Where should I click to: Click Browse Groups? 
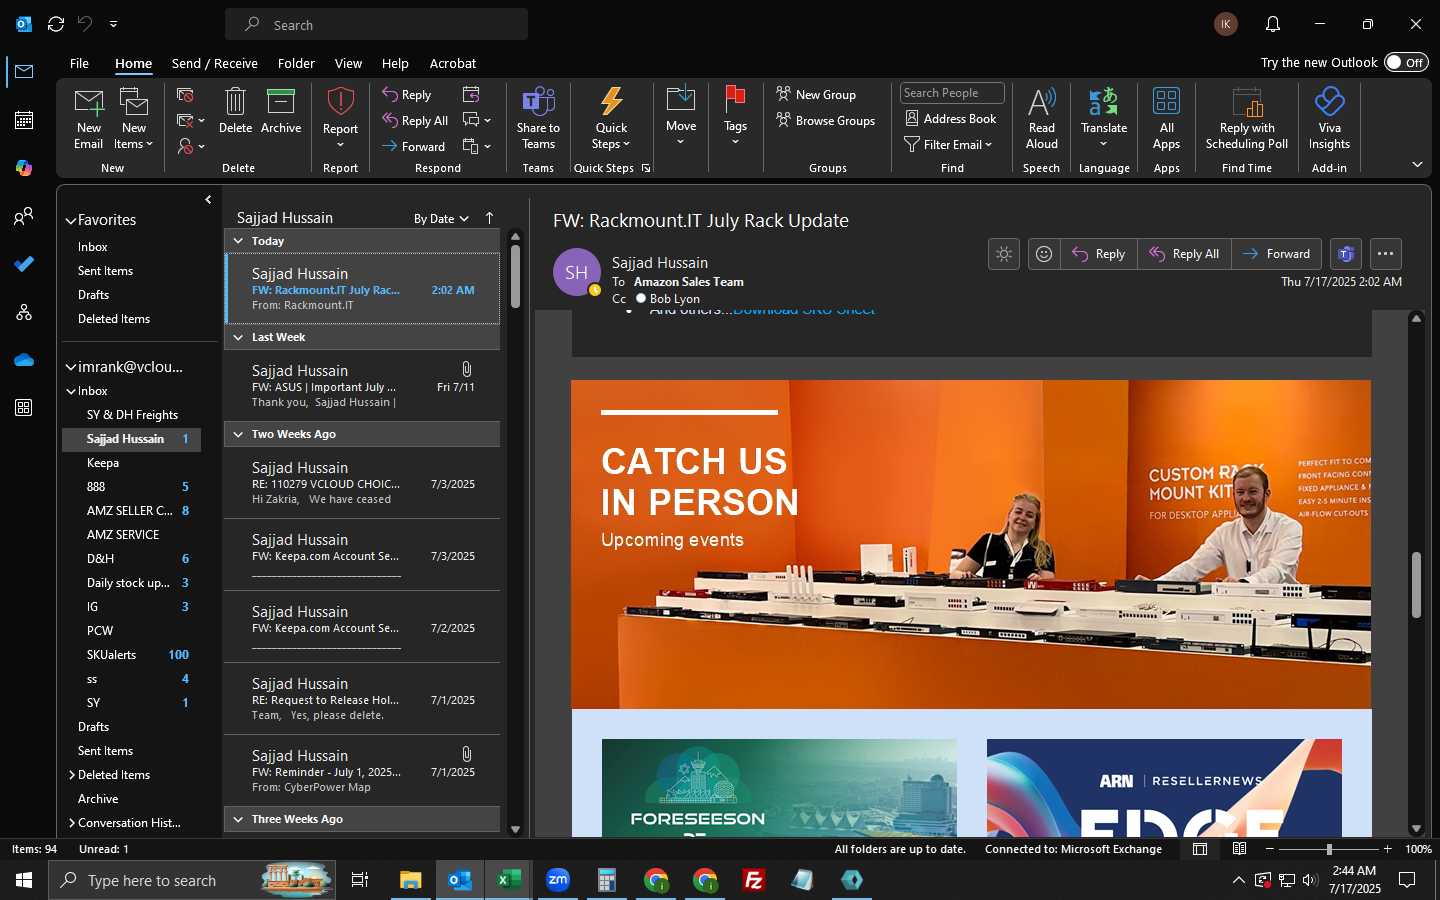point(826,120)
